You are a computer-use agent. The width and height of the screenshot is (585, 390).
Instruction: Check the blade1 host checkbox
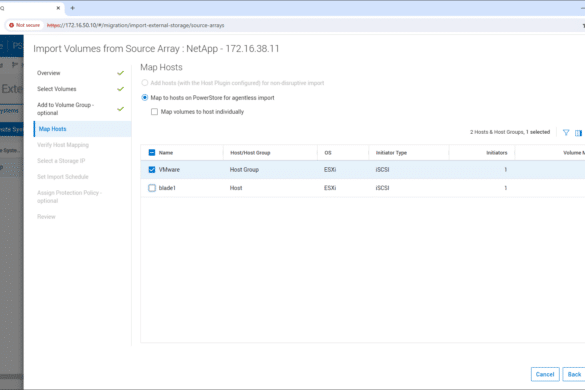click(x=152, y=188)
